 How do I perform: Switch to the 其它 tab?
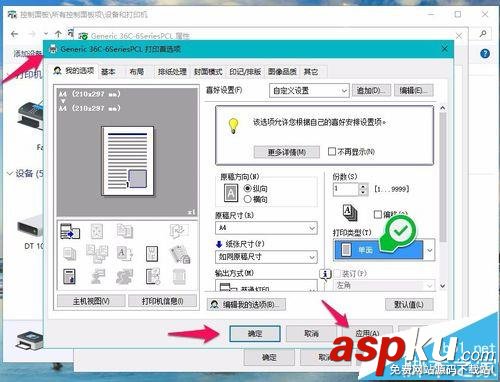tap(311, 72)
